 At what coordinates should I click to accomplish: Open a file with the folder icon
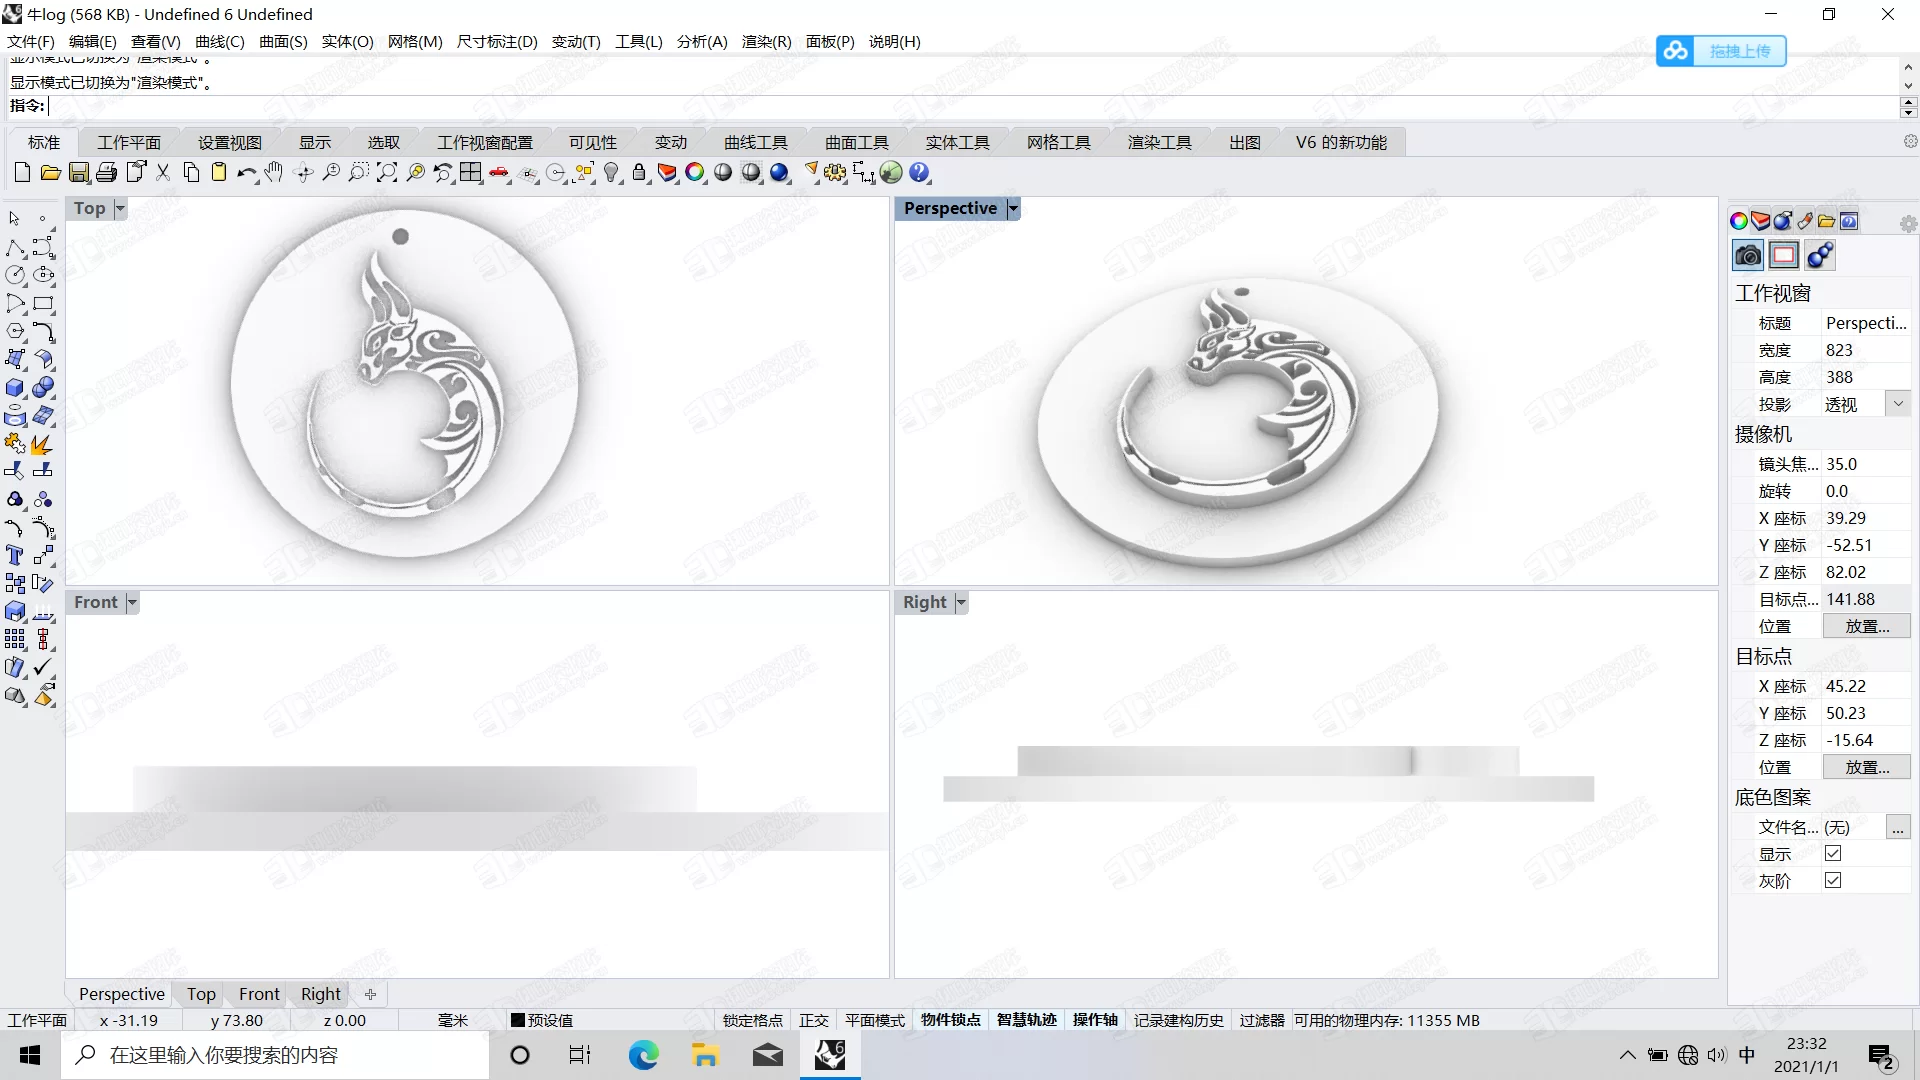pos(50,173)
